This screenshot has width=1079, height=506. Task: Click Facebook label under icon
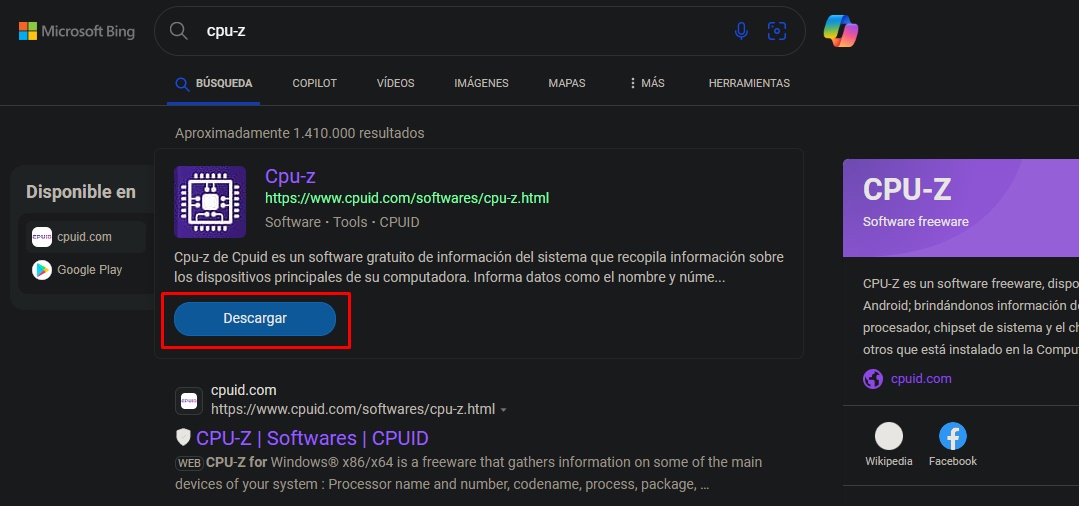(953, 461)
